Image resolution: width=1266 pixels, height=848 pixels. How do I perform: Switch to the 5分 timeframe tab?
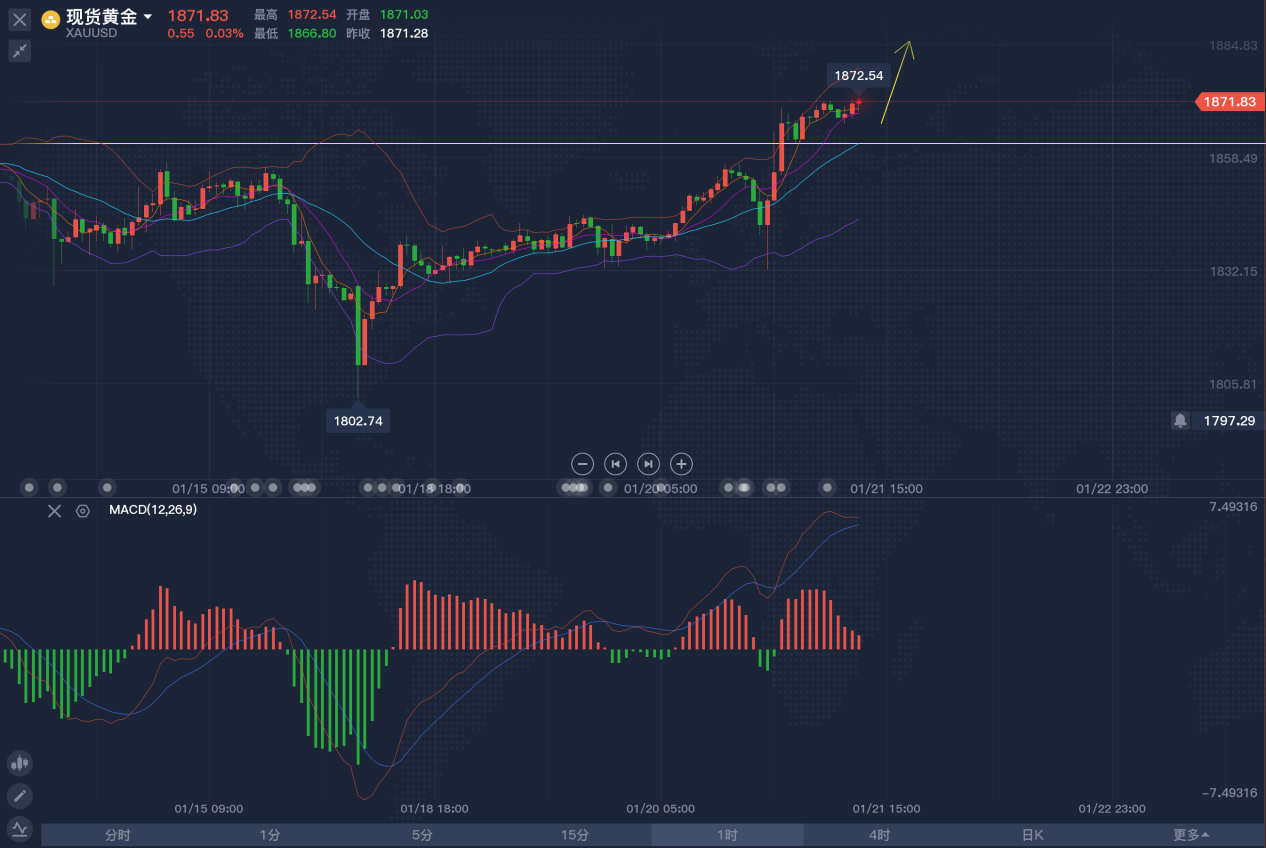[x=422, y=835]
